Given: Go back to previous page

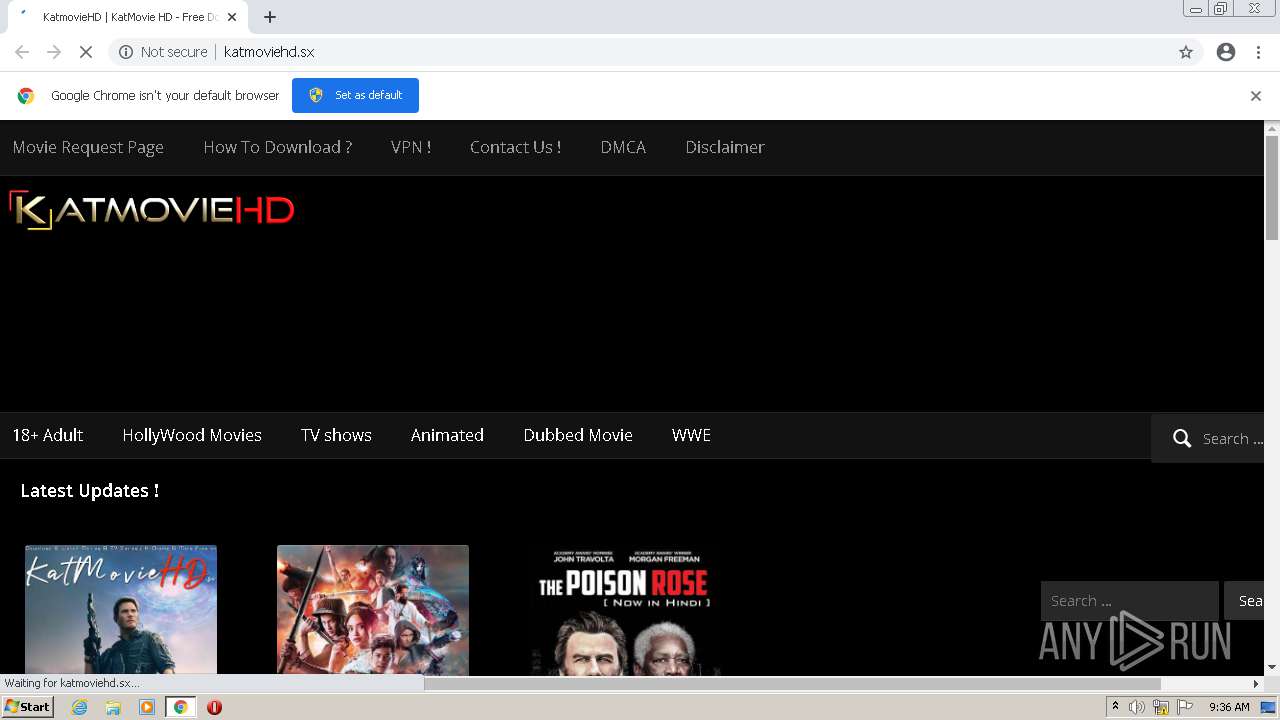Looking at the screenshot, I should [x=22, y=52].
